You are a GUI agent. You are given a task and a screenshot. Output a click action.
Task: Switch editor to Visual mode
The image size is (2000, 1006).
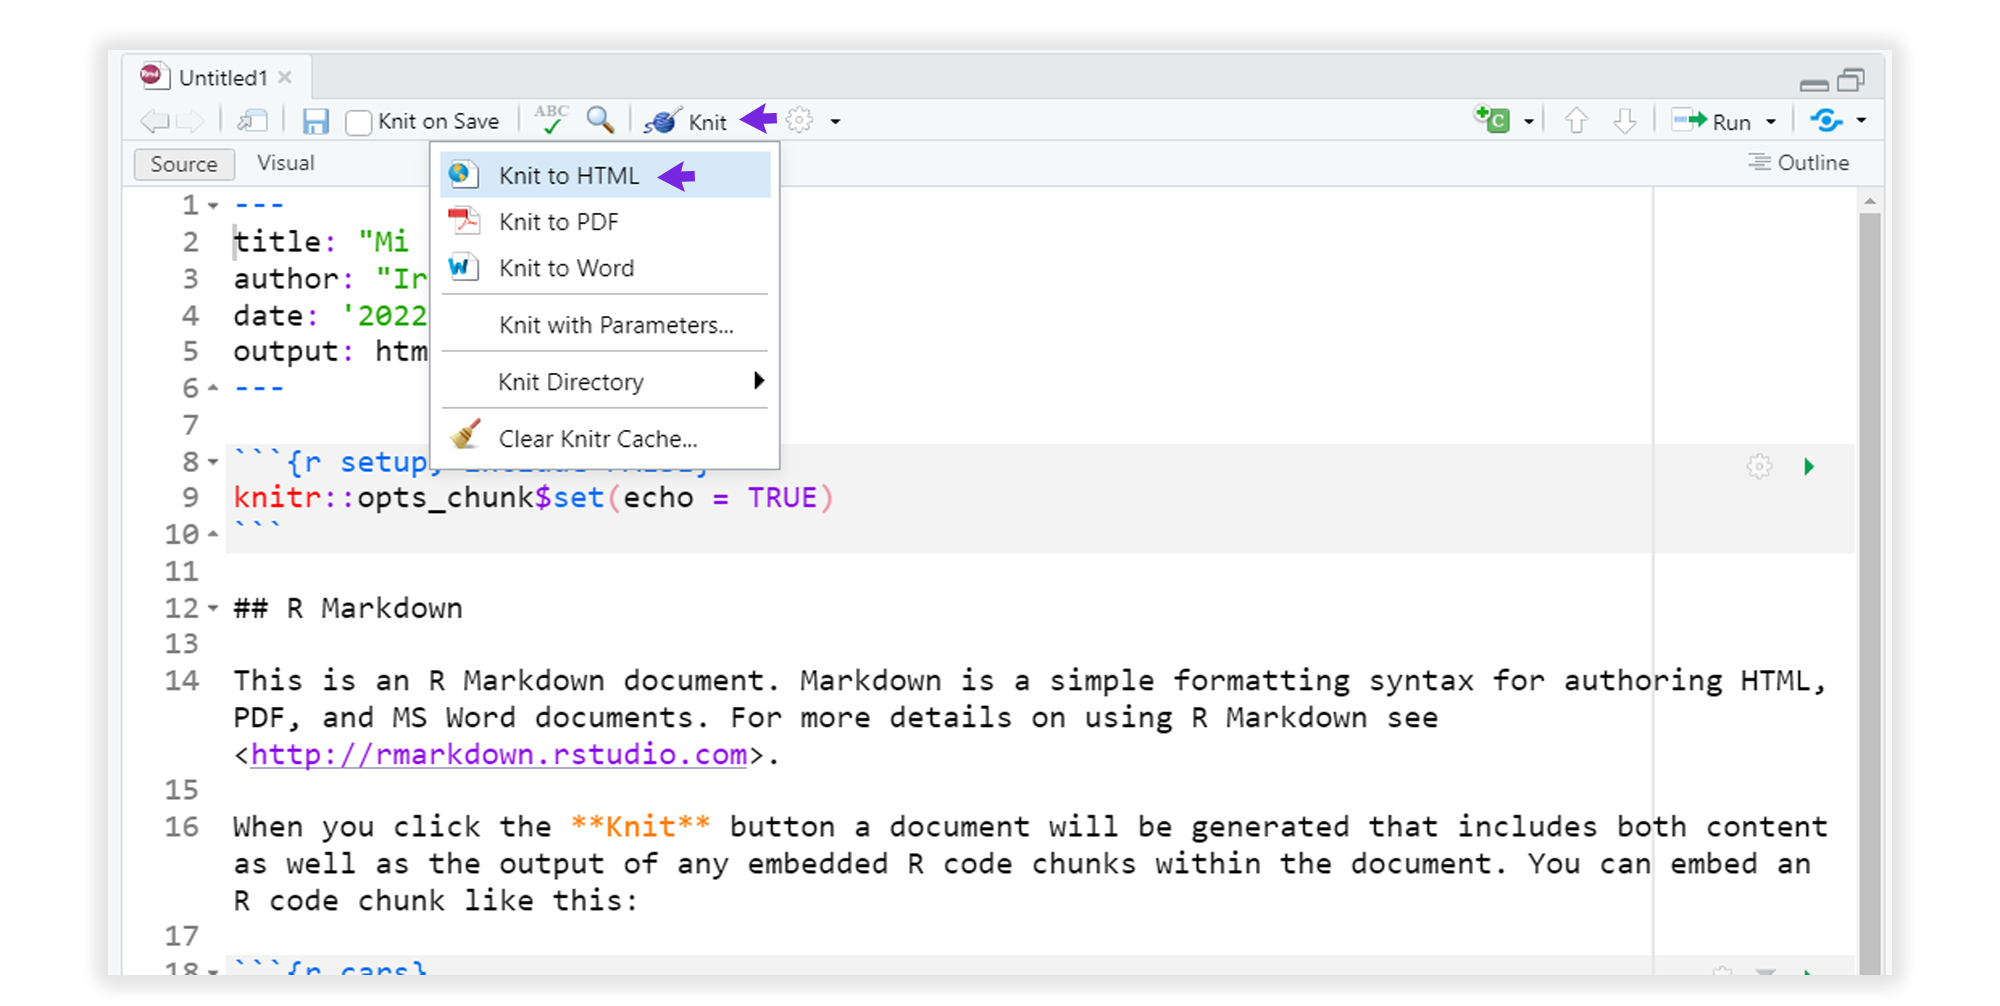285,163
